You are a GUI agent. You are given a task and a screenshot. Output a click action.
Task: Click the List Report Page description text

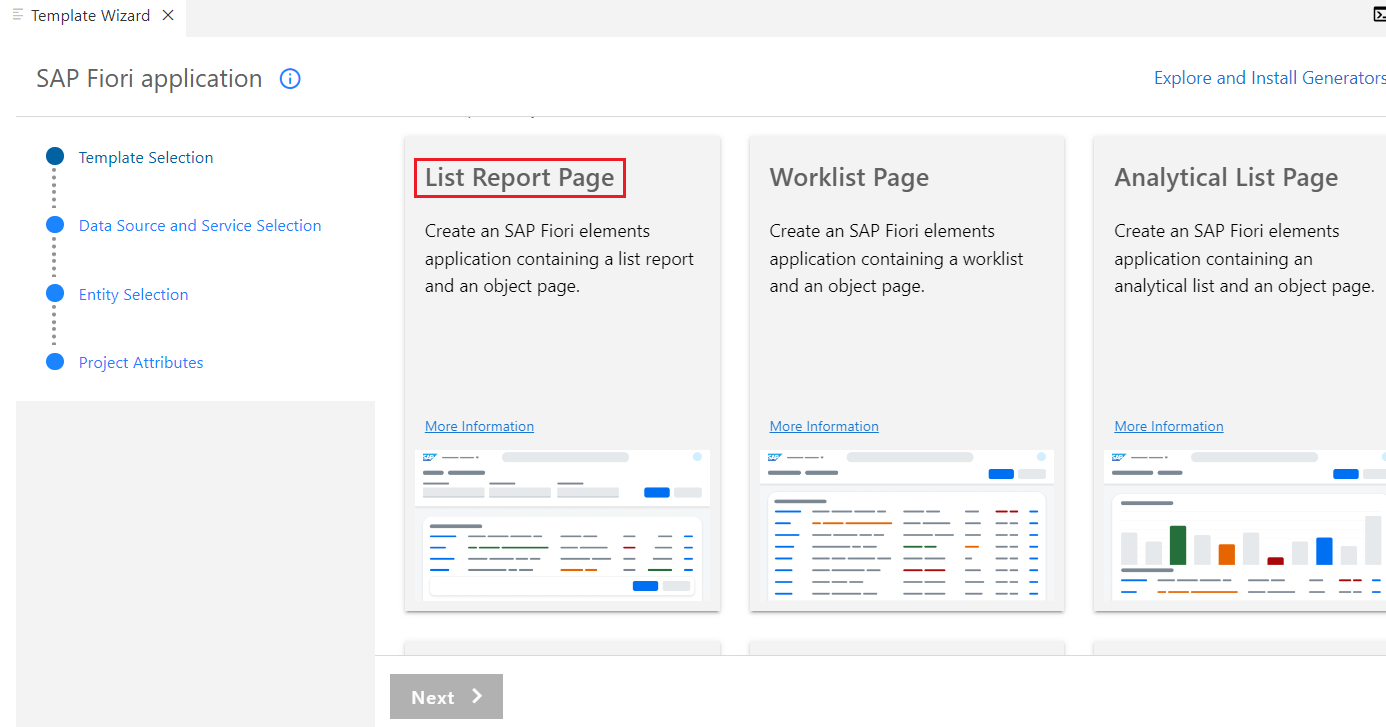[x=559, y=258]
